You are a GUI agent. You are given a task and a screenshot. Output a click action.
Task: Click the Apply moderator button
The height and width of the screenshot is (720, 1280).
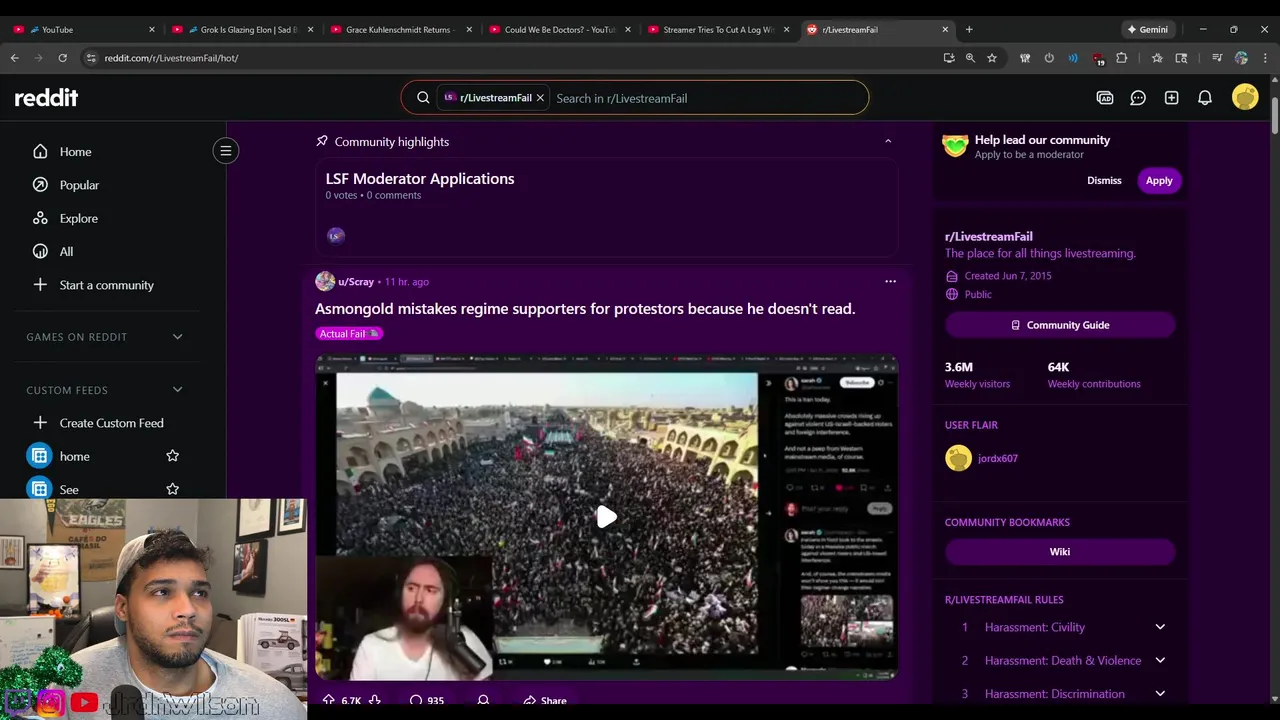pos(1159,181)
